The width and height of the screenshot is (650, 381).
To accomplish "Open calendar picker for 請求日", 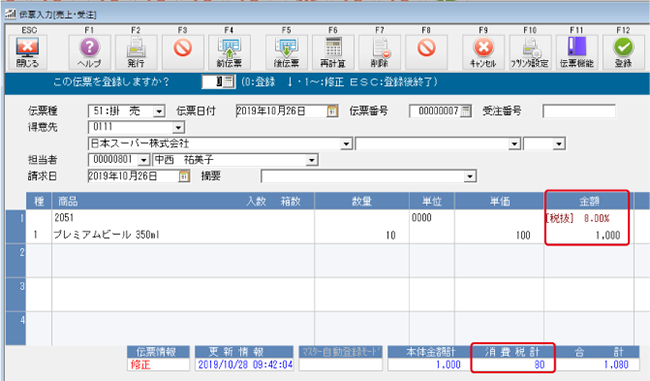I will coord(184,176).
